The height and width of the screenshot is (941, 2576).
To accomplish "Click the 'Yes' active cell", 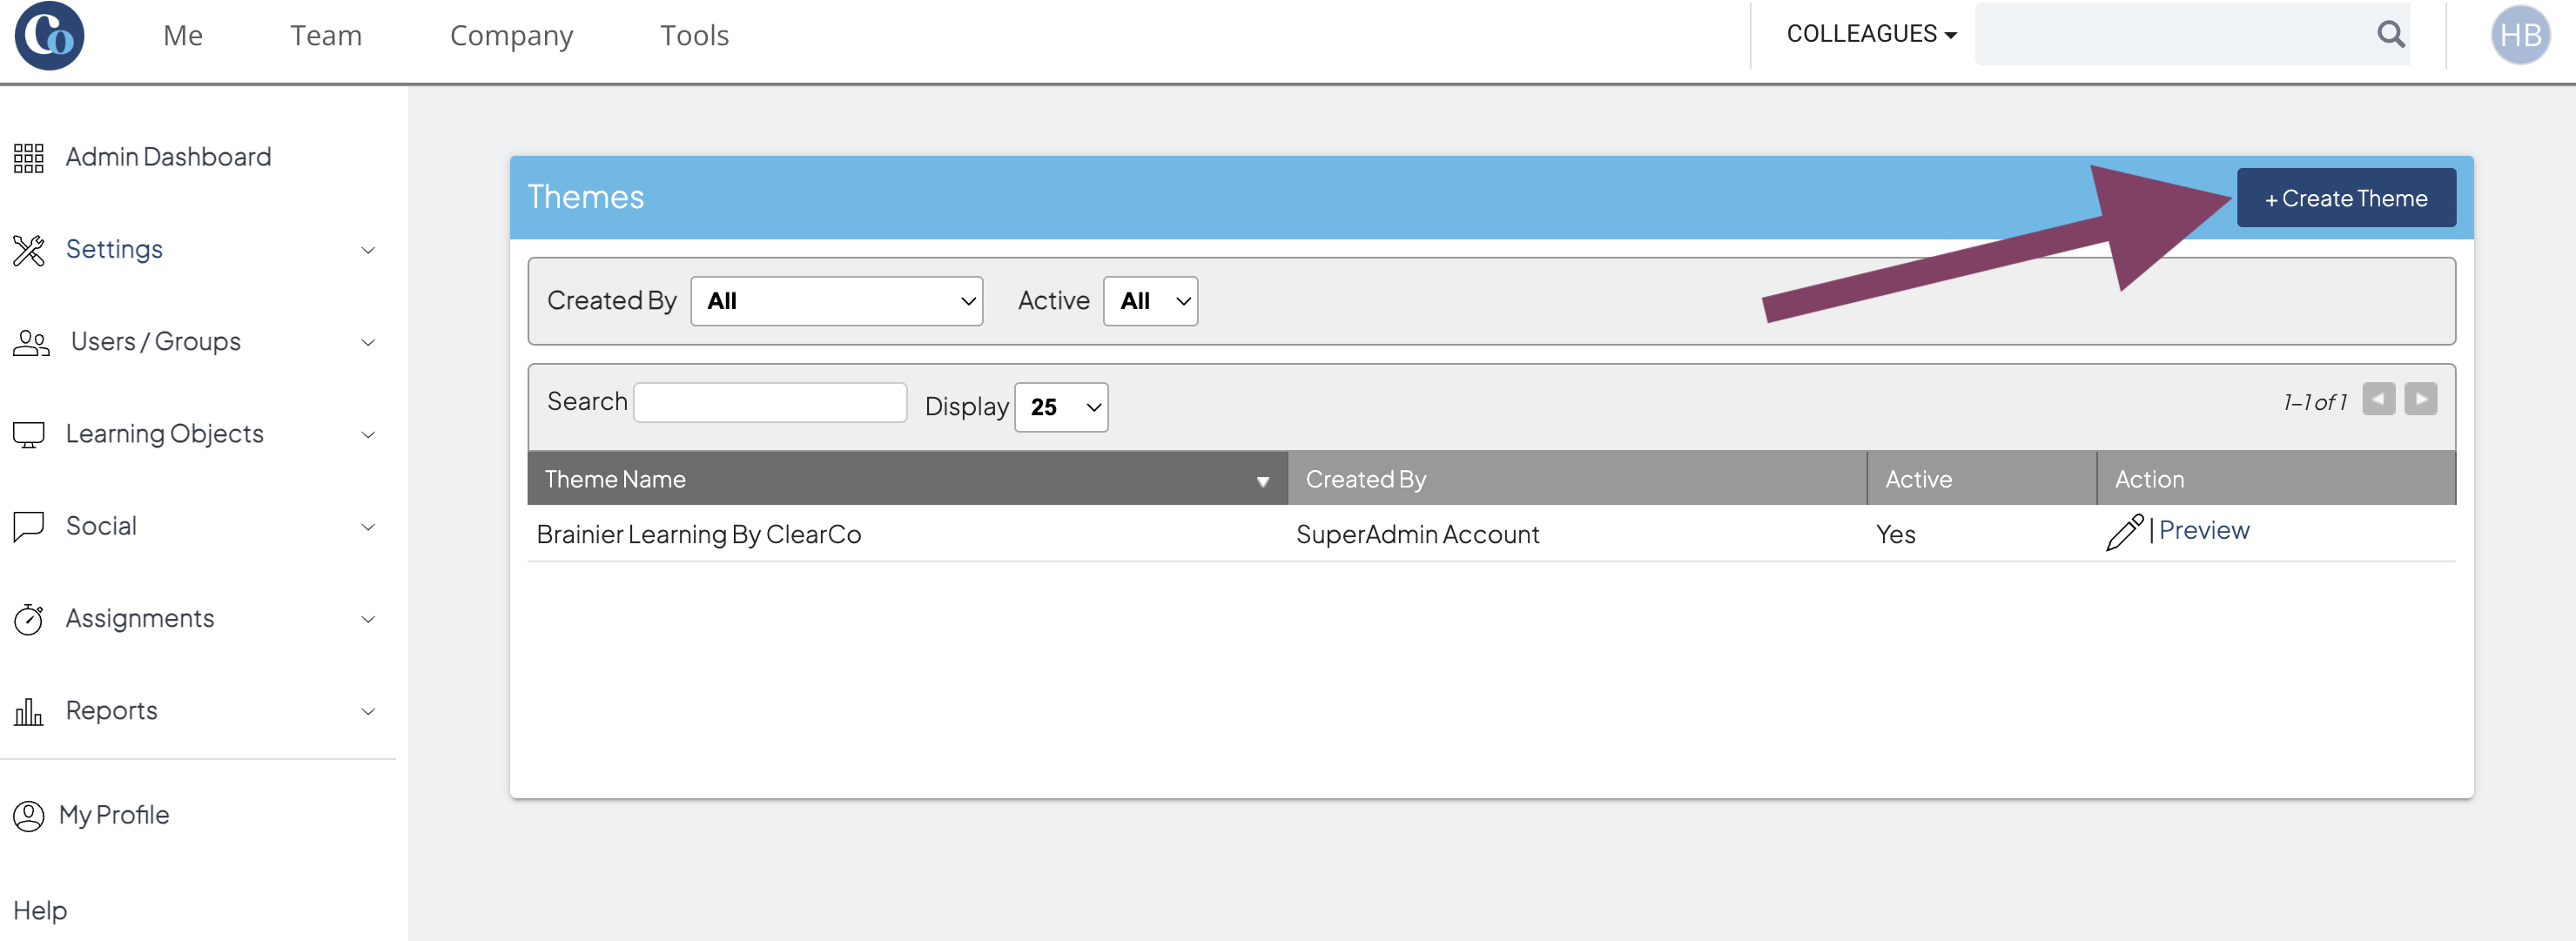I will (x=1896, y=535).
